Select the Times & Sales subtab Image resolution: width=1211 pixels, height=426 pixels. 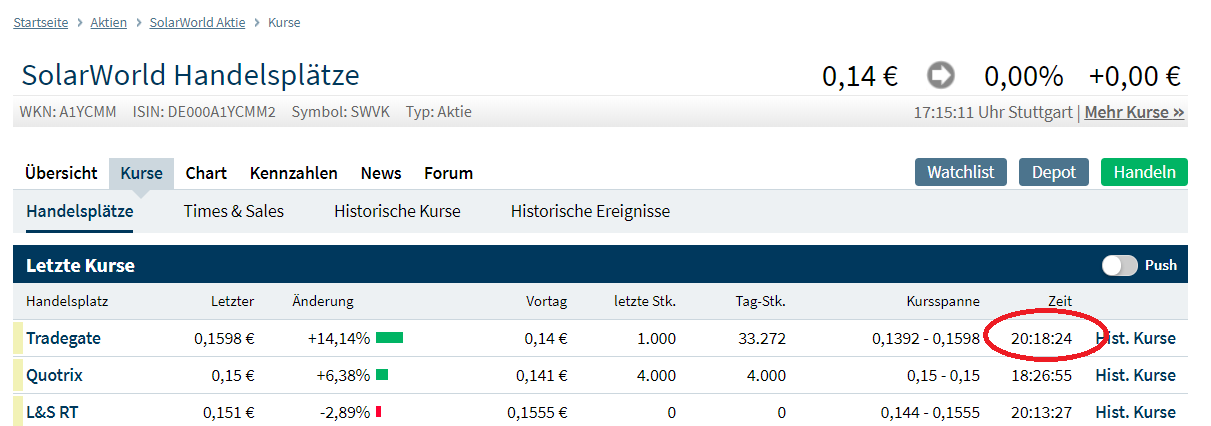point(233,211)
